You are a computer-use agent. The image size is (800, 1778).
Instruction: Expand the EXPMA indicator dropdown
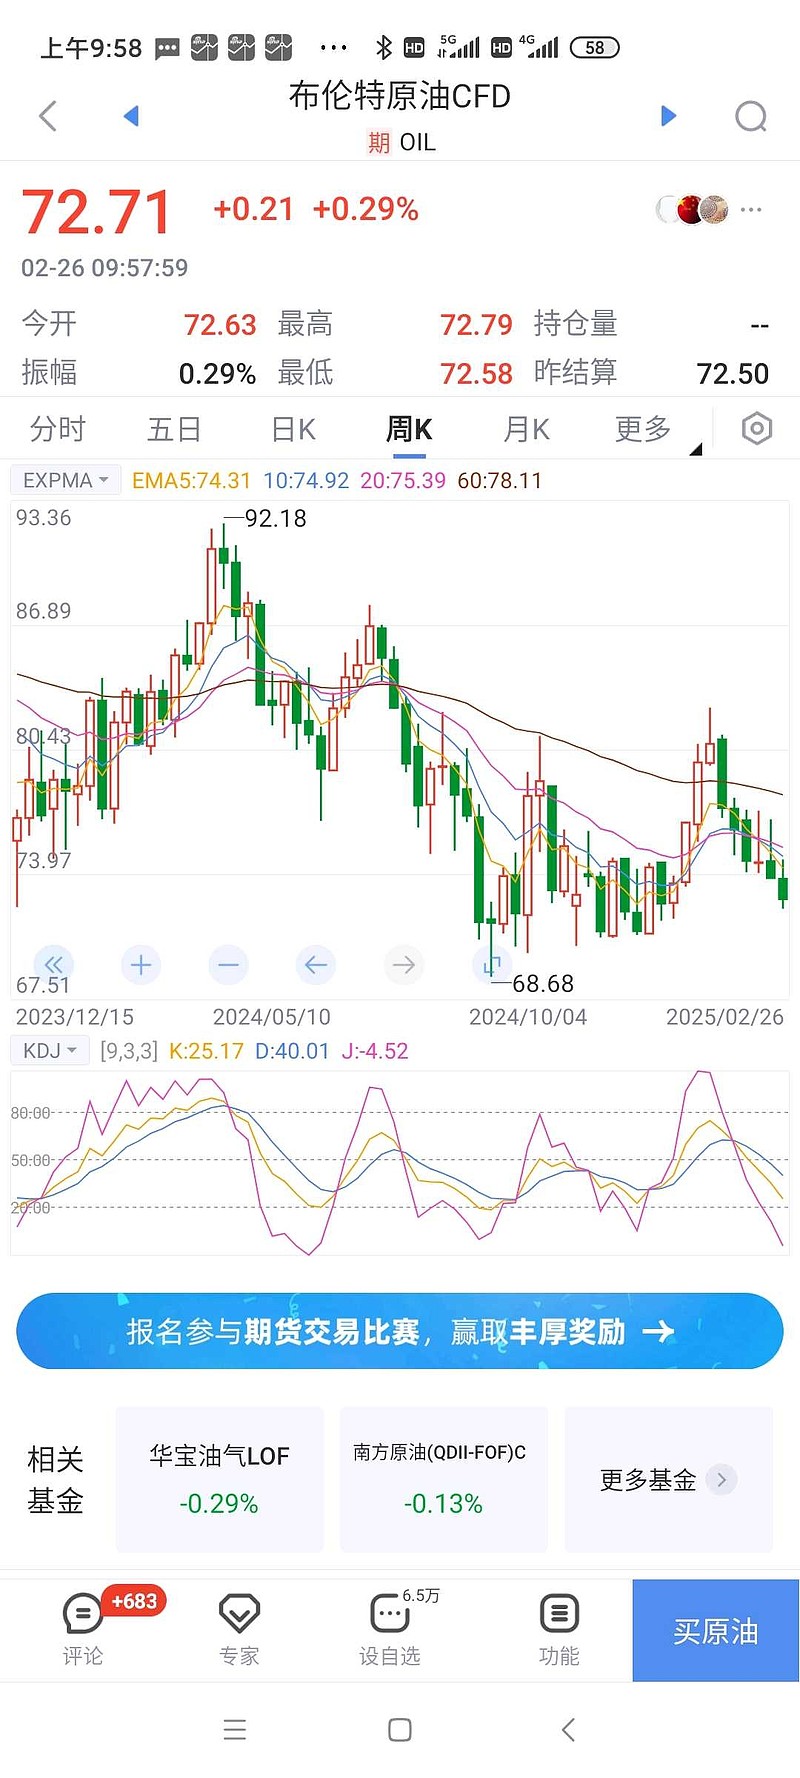66,480
